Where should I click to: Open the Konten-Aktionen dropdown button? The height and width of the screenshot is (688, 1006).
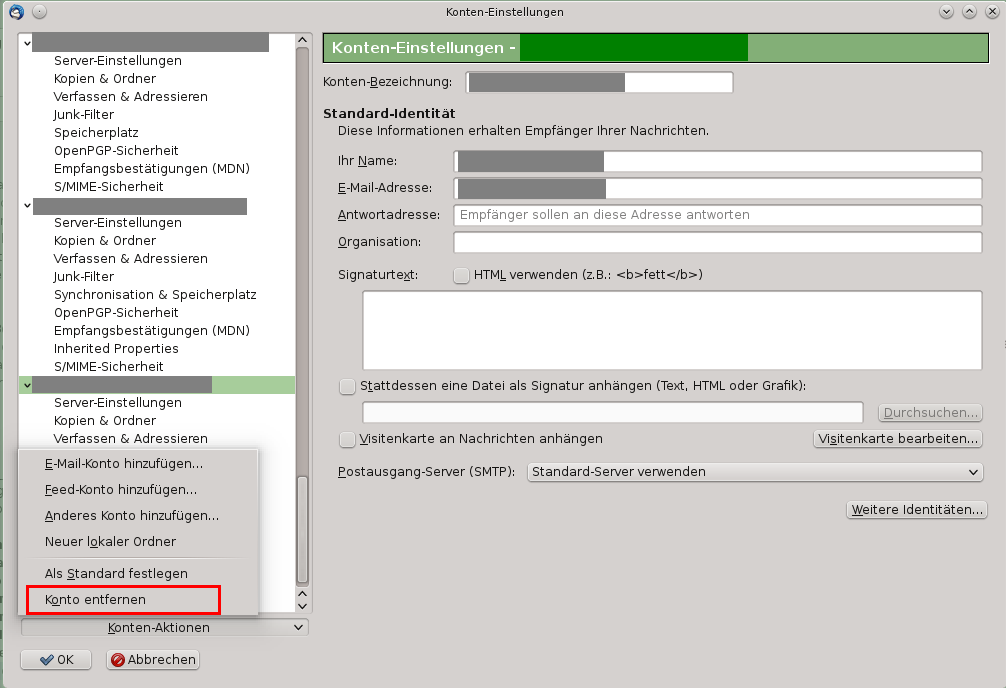point(165,628)
